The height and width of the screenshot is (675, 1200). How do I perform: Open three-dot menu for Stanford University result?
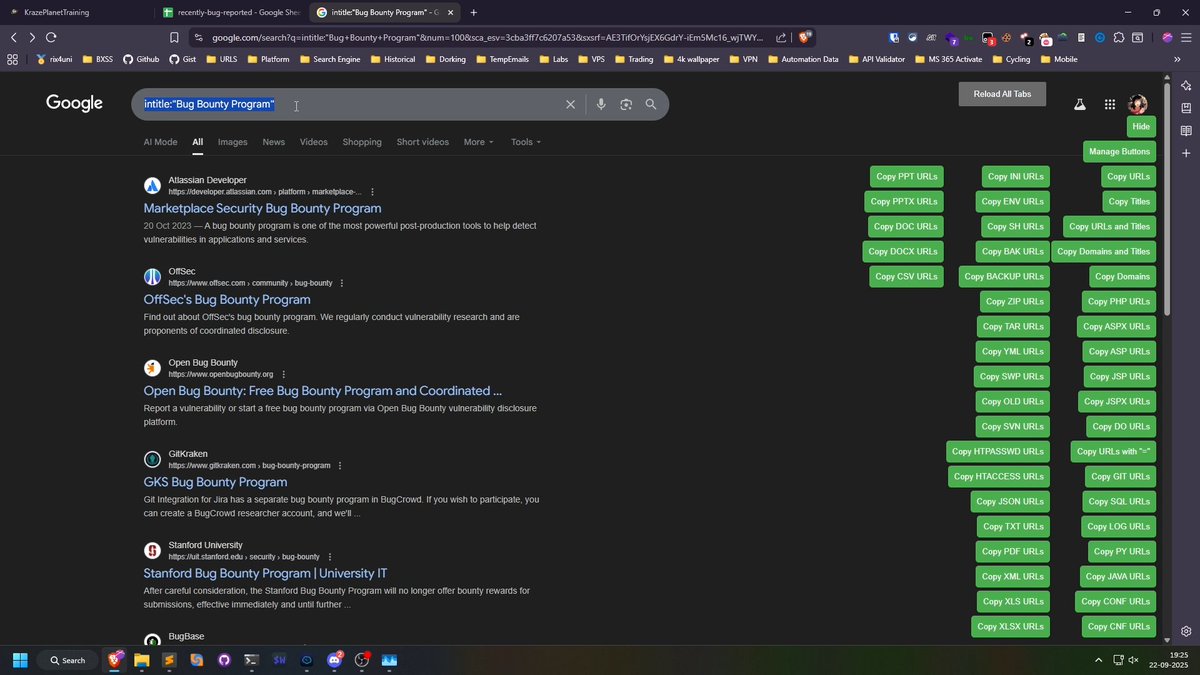[x=330, y=557]
